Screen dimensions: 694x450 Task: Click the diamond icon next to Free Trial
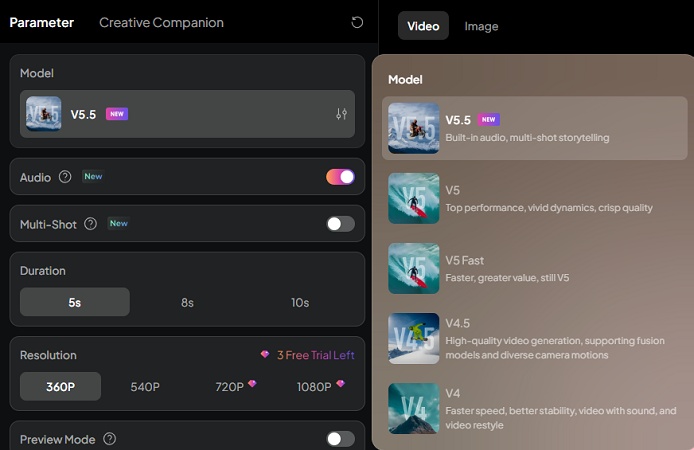[265, 354]
